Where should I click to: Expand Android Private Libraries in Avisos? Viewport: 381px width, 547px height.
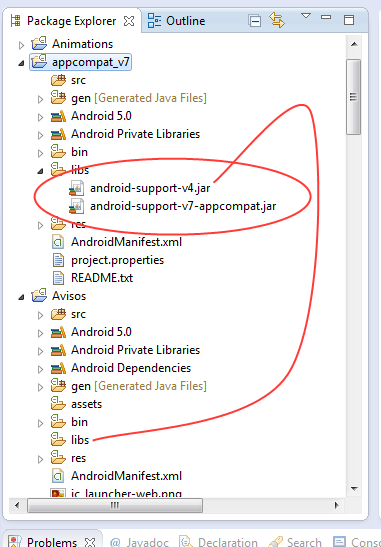point(40,351)
